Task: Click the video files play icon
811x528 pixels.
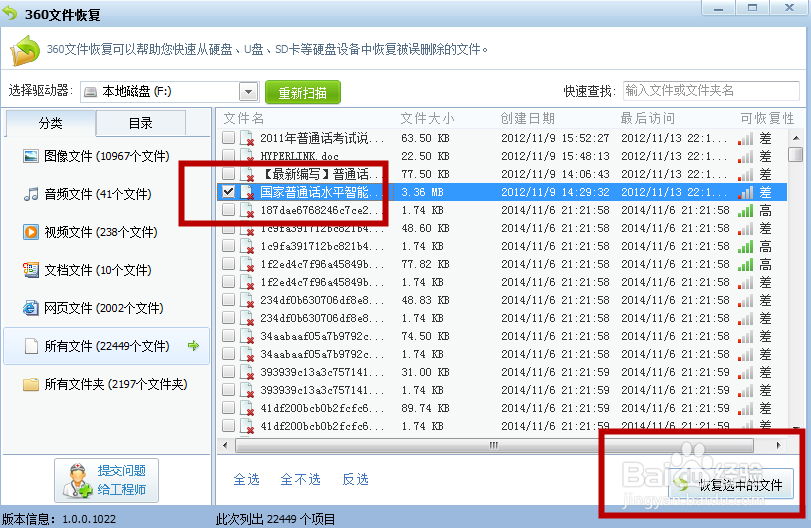Action: tap(31, 232)
